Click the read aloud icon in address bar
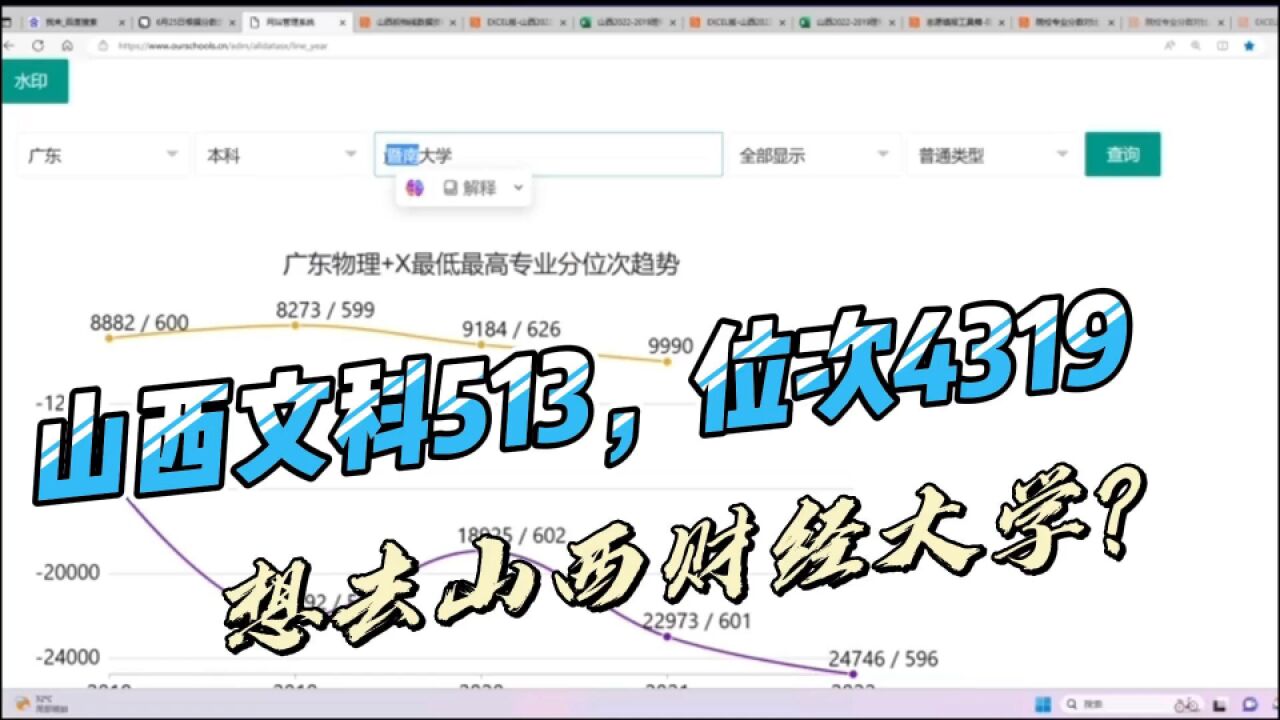 click(1169, 45)
